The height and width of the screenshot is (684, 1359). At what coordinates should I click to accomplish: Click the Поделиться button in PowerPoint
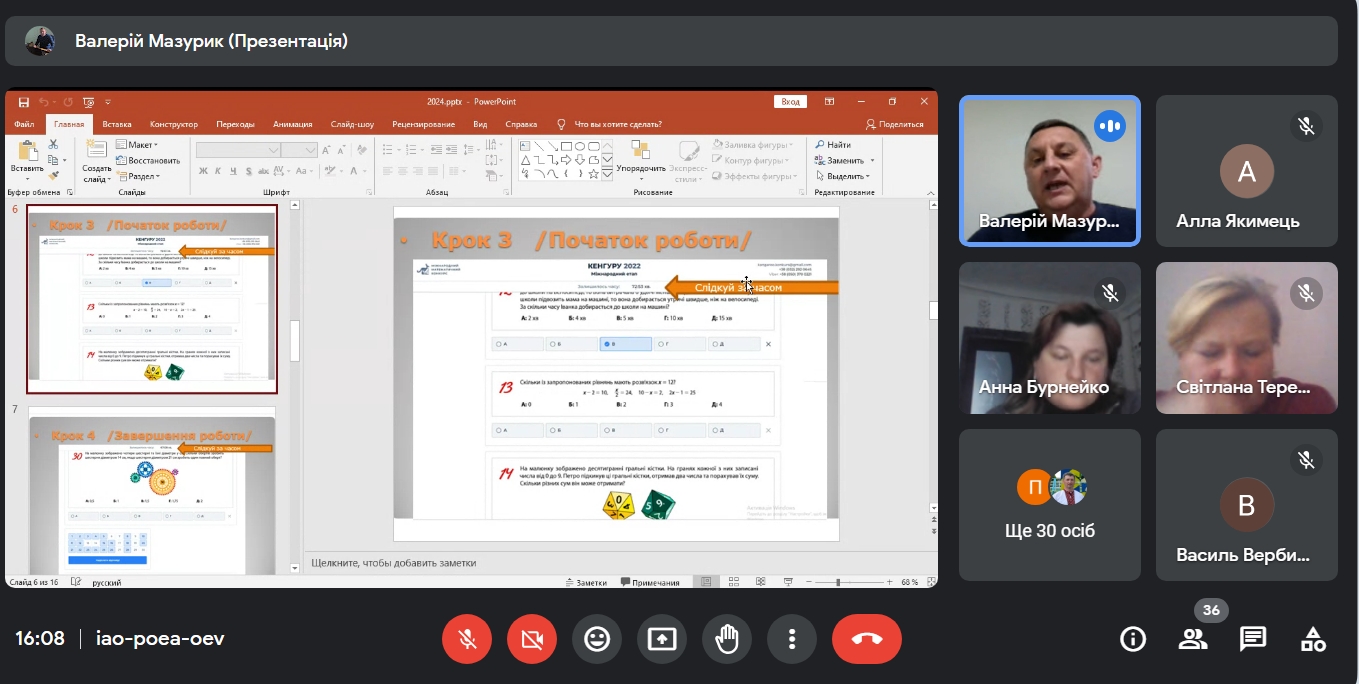point(895,125)
